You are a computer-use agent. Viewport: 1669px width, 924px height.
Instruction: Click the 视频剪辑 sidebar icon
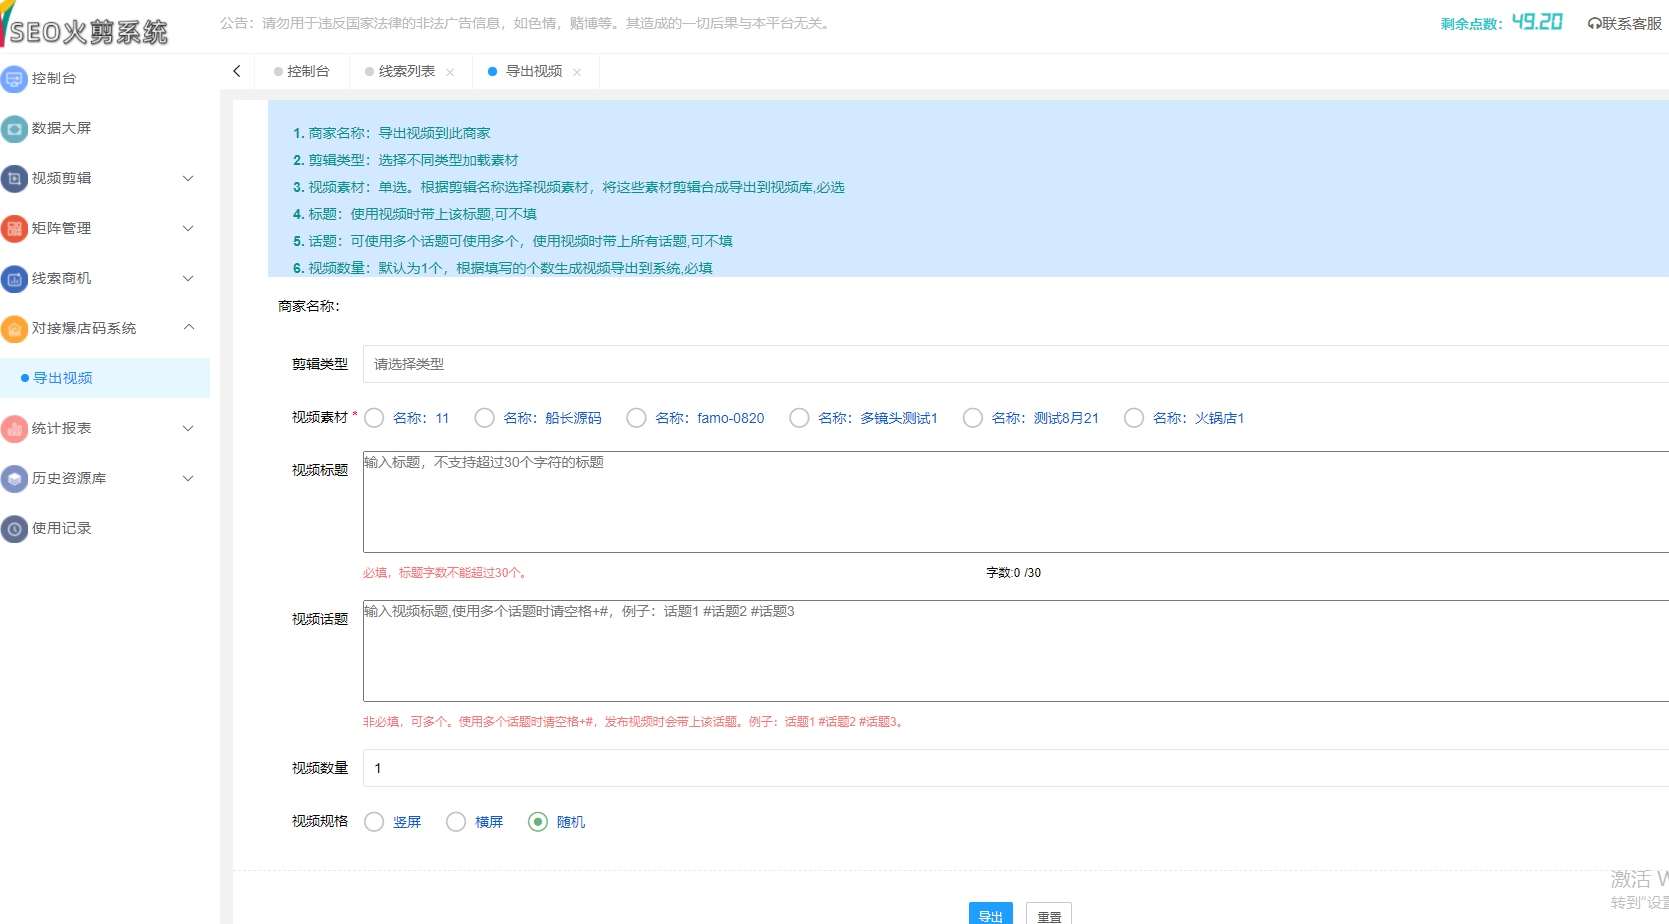[14, 178]
